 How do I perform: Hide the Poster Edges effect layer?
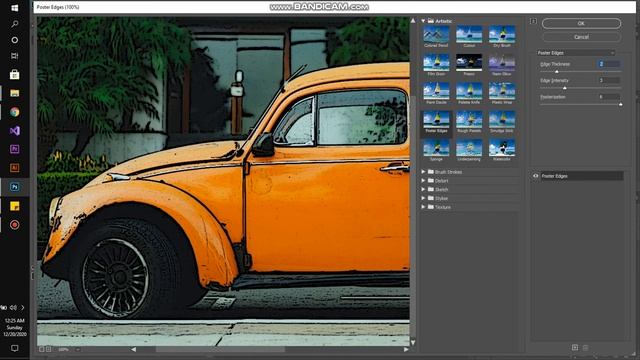(x=536, y=176)
